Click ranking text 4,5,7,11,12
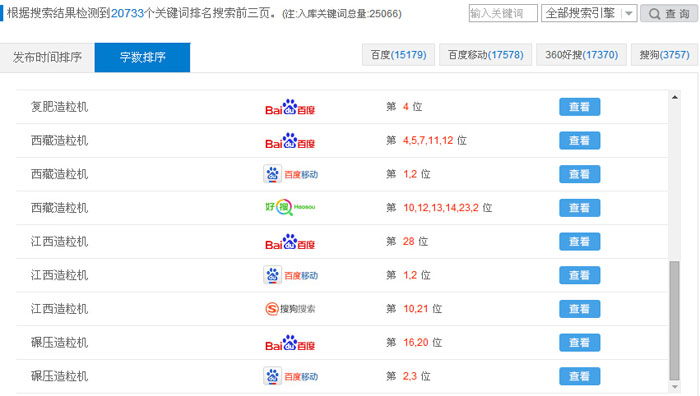The height and width of the screenshot is (396, 700). (x=428, y=141)
